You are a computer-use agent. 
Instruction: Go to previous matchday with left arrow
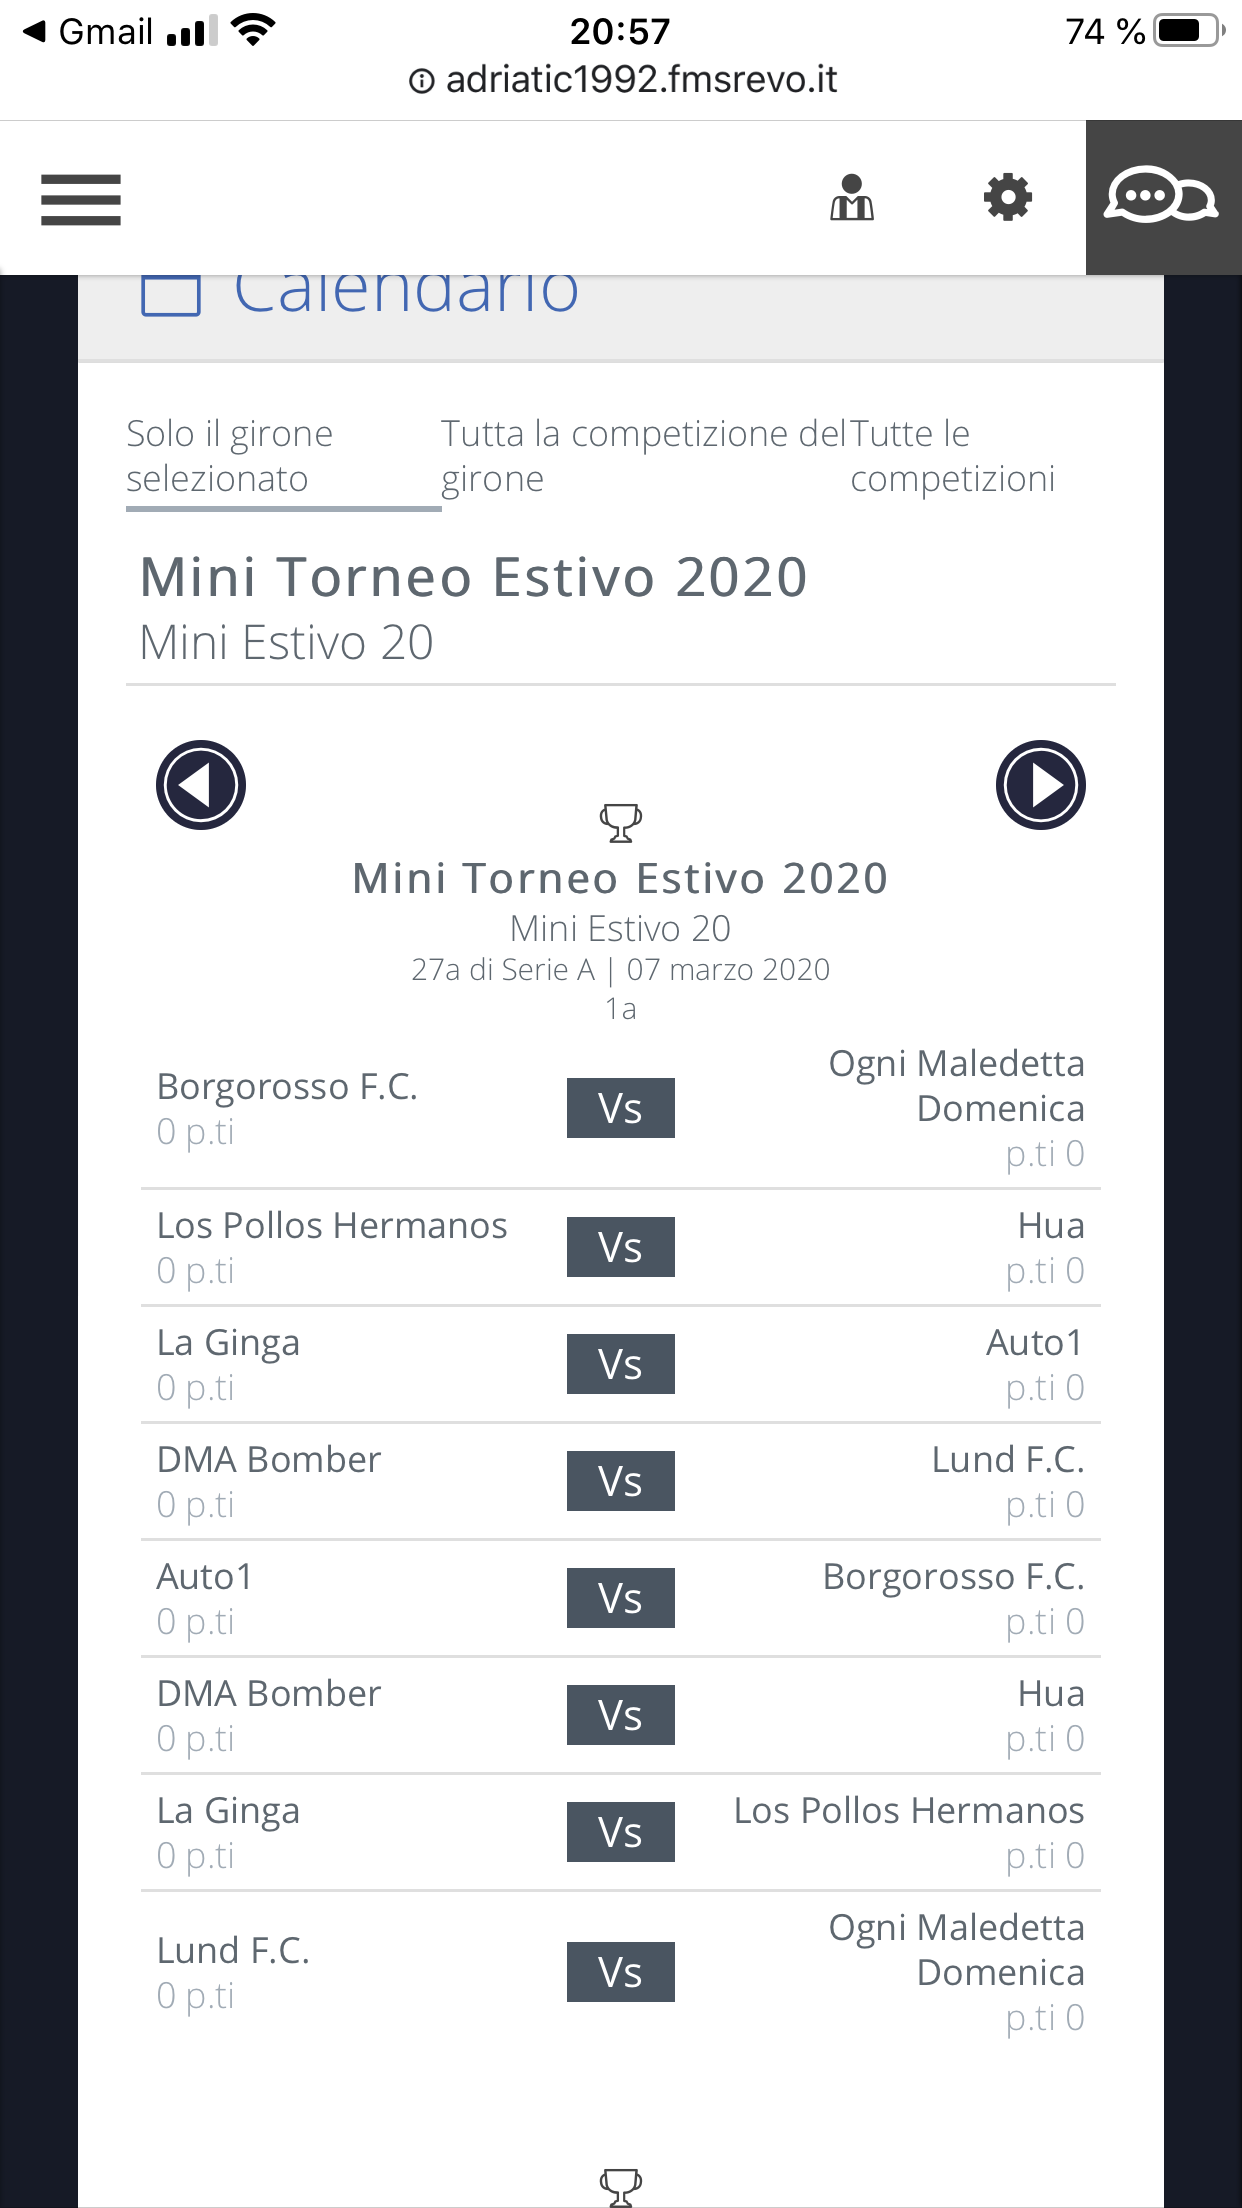[x=201, y=785]
